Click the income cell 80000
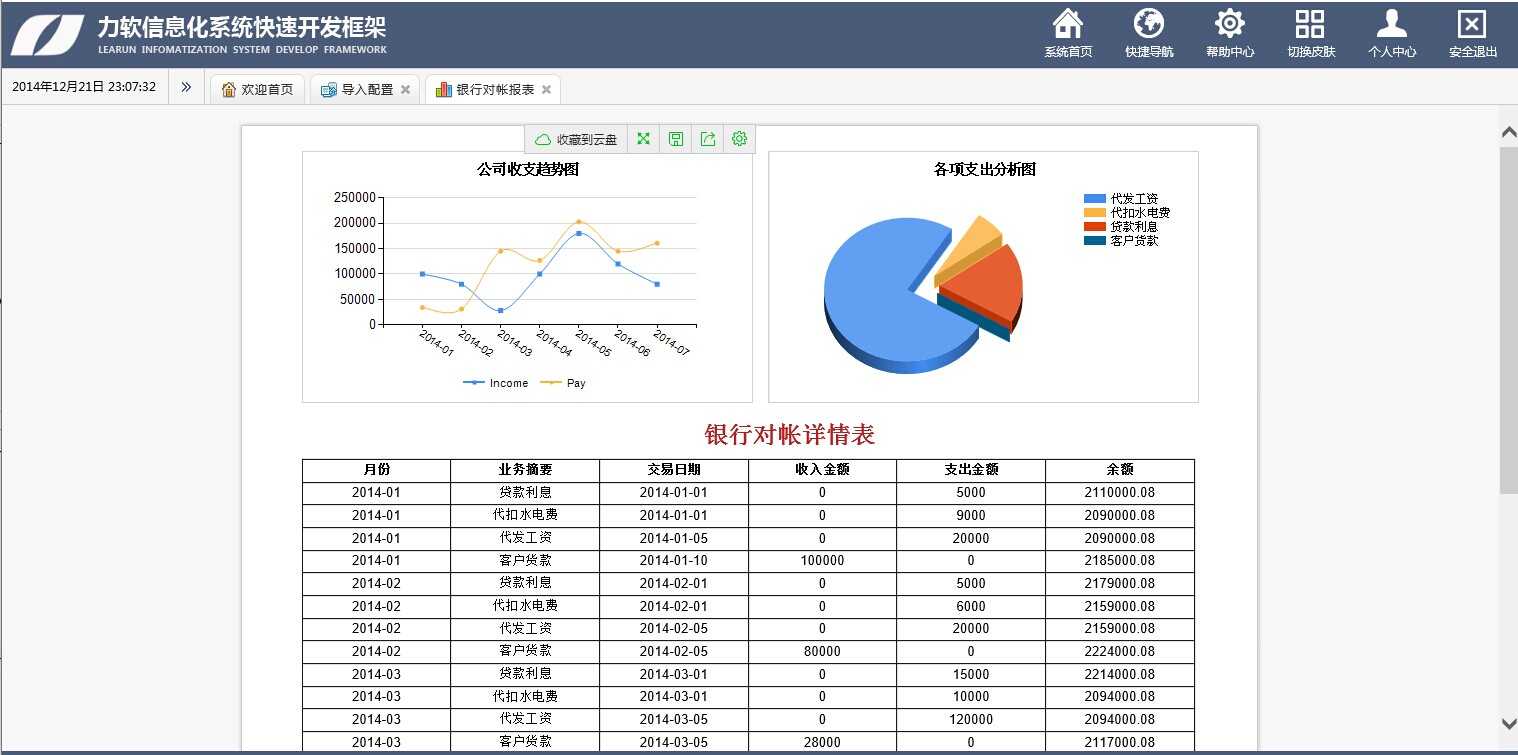This screenshot has width=1518, height=755. pos(822,652)
